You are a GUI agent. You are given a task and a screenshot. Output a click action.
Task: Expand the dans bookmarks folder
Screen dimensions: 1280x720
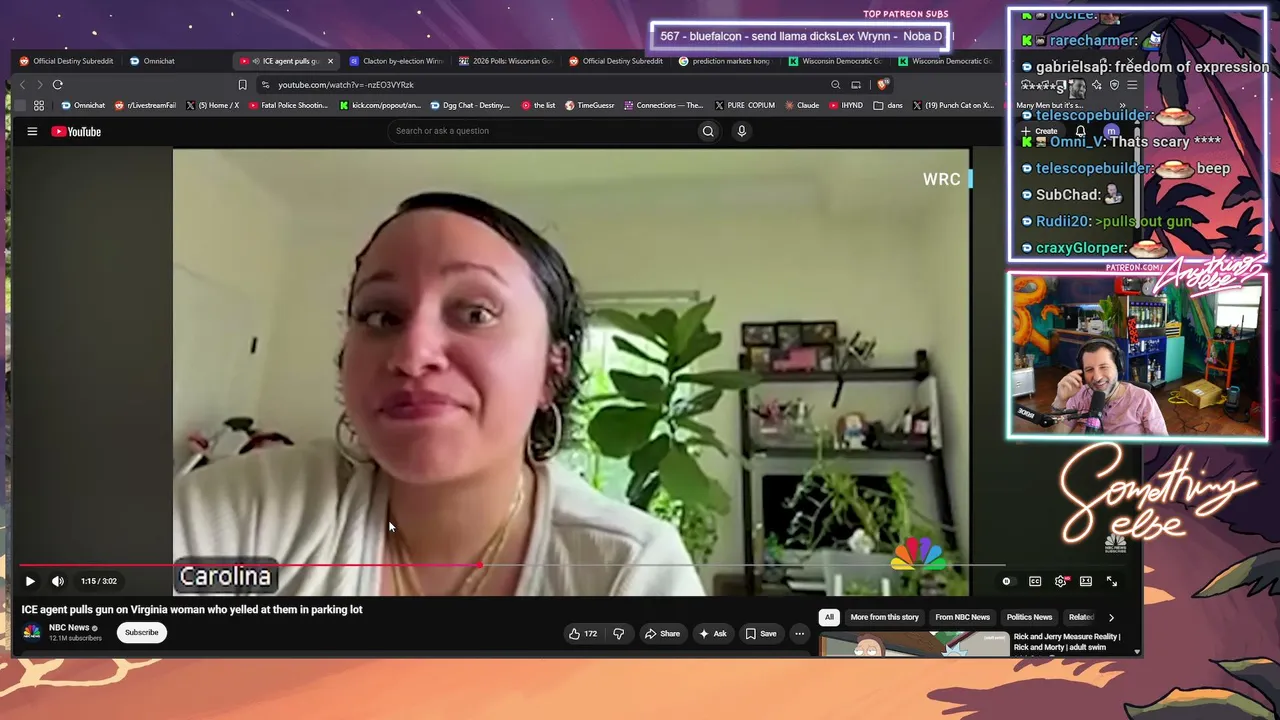pyautogui.click(x=888, y=105)
